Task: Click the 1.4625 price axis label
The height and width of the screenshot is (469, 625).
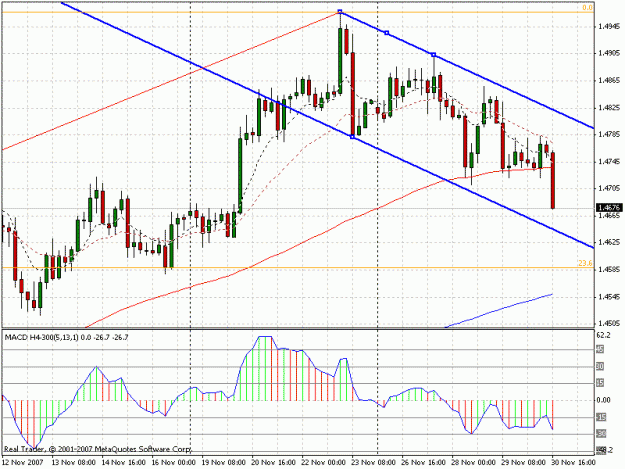Action: point(609,242)
